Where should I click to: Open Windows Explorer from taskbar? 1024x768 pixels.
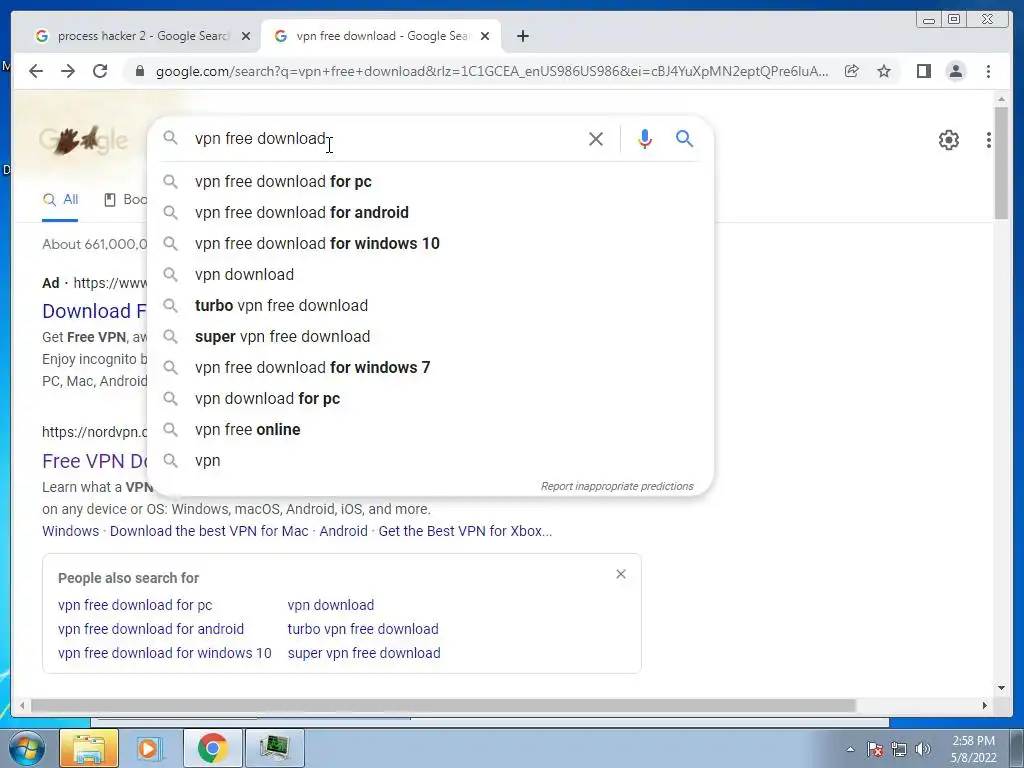pos(89,748)
